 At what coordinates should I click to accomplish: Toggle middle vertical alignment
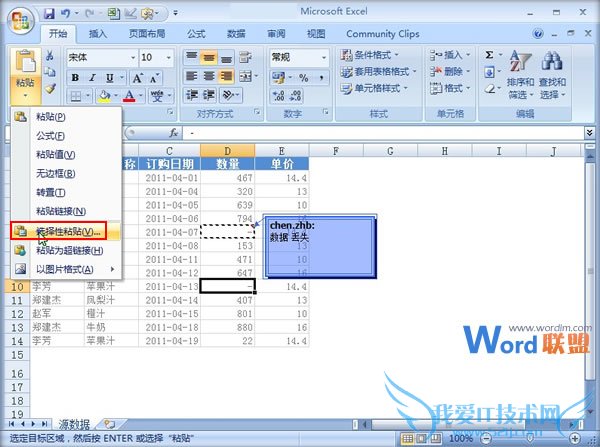[x=209, y=57]
